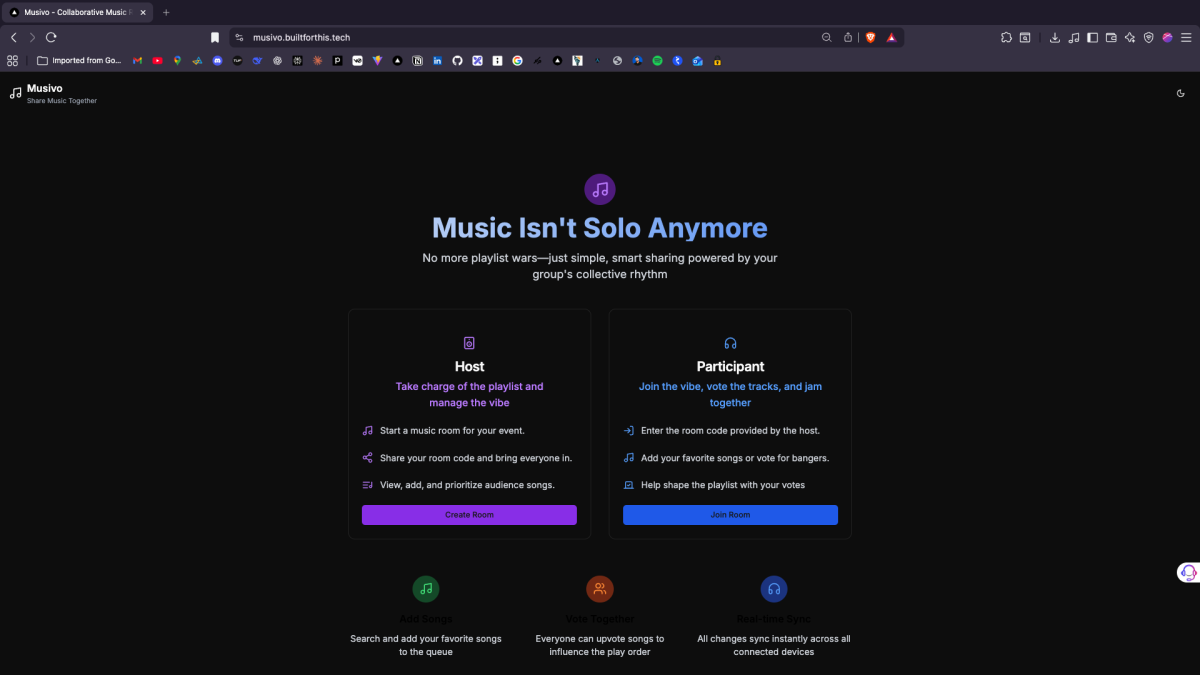1200x675 pixels.
Task: Click the speaker icon above Host
Action: pos(469,343)
